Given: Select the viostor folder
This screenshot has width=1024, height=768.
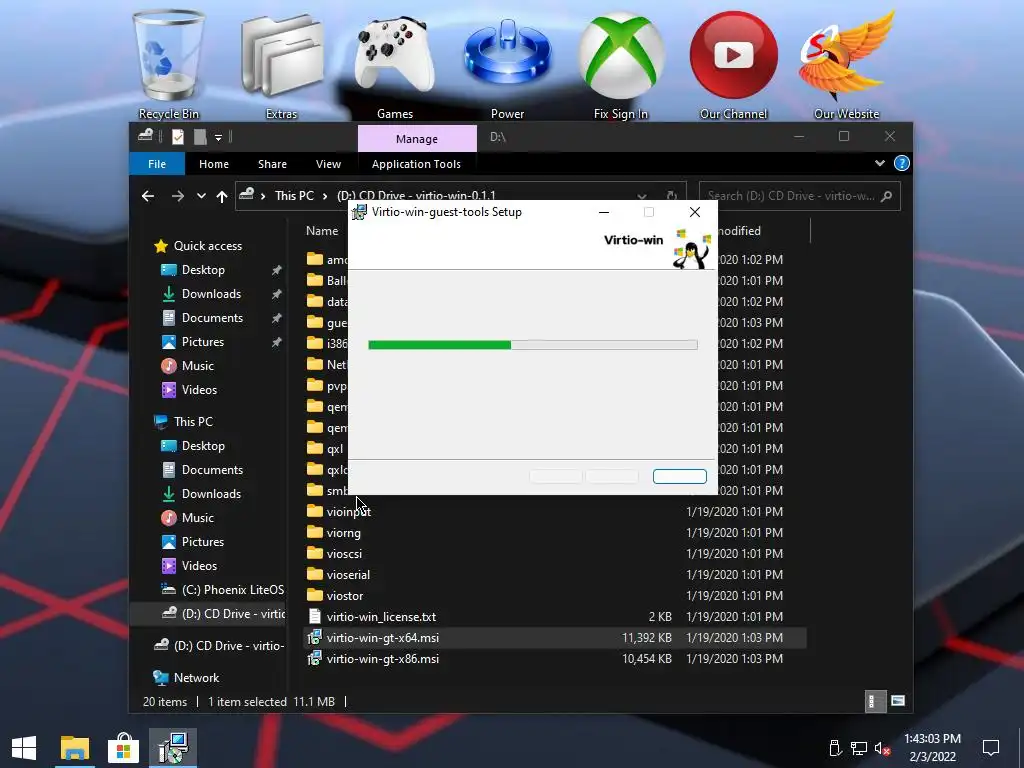Looking at the screenshot, I should [345, 596].
